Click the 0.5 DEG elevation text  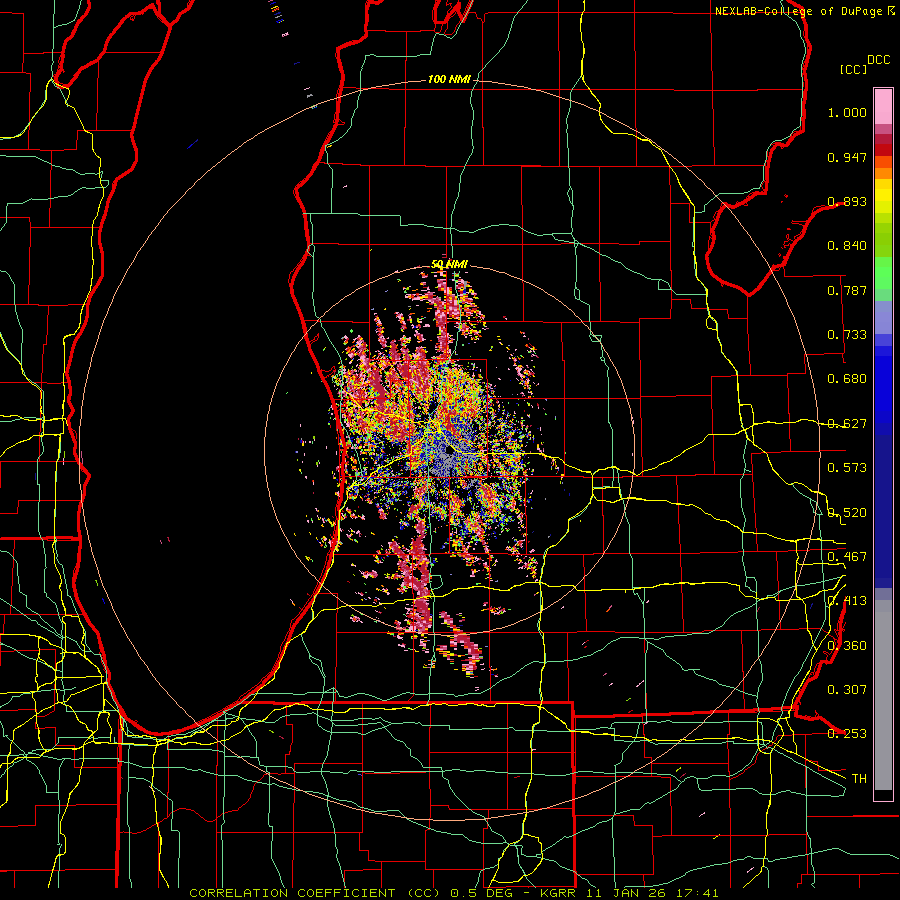click(481, 893)
